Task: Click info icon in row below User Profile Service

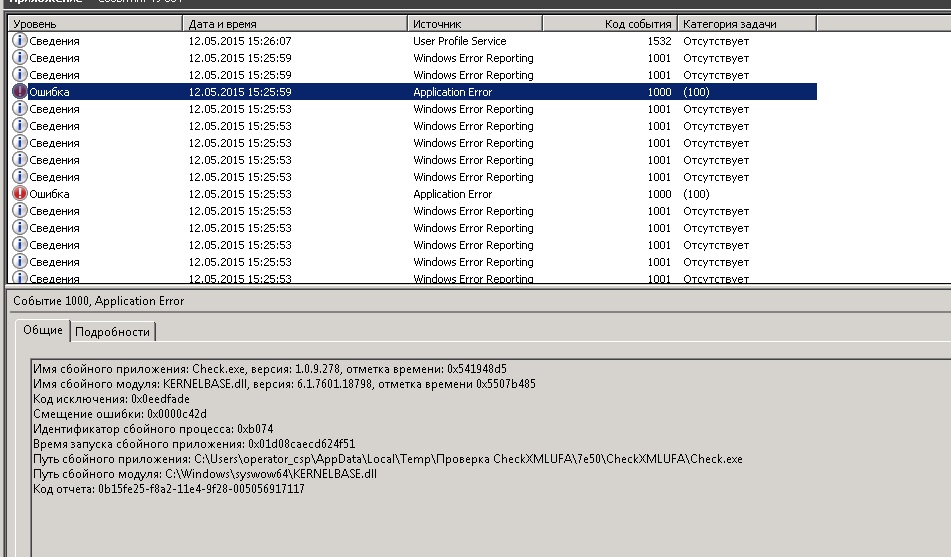Action: click(x=20, y=58)
